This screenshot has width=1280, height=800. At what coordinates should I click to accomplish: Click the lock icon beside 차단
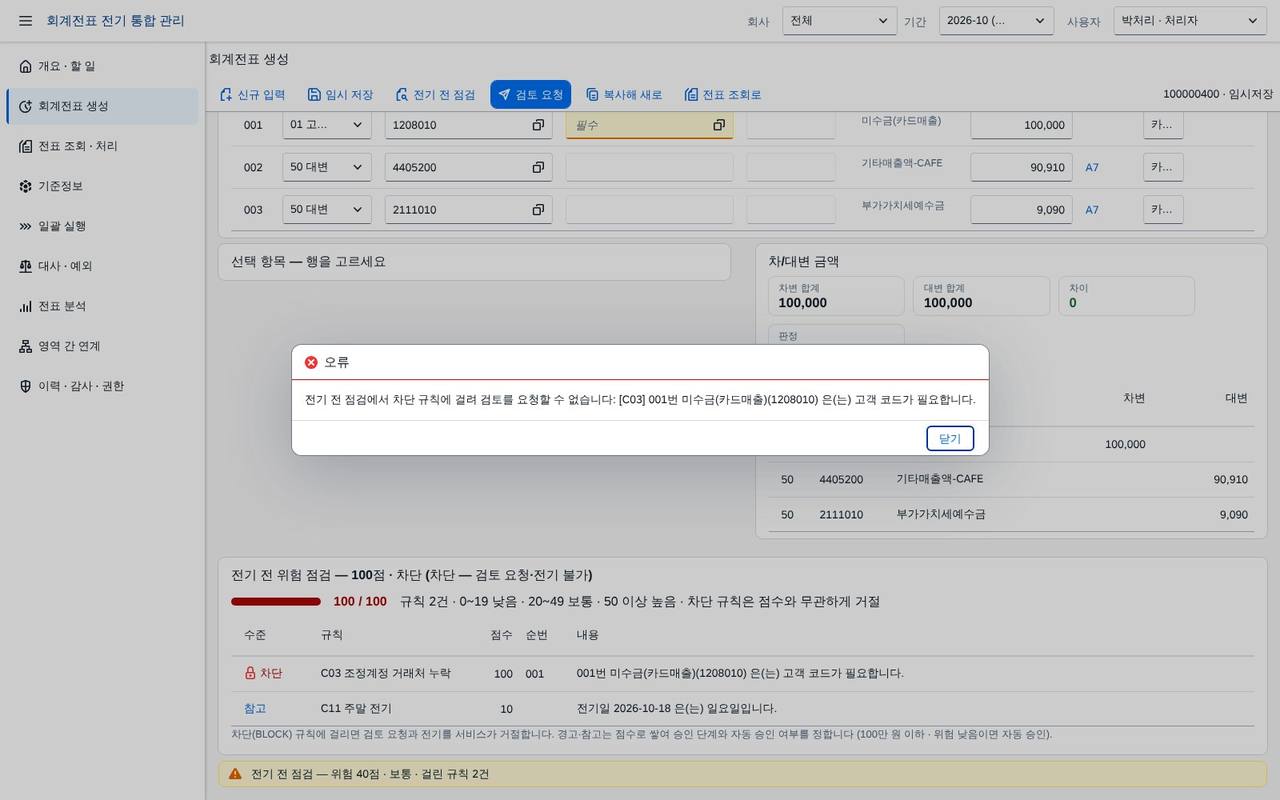(x=250, y=673)
